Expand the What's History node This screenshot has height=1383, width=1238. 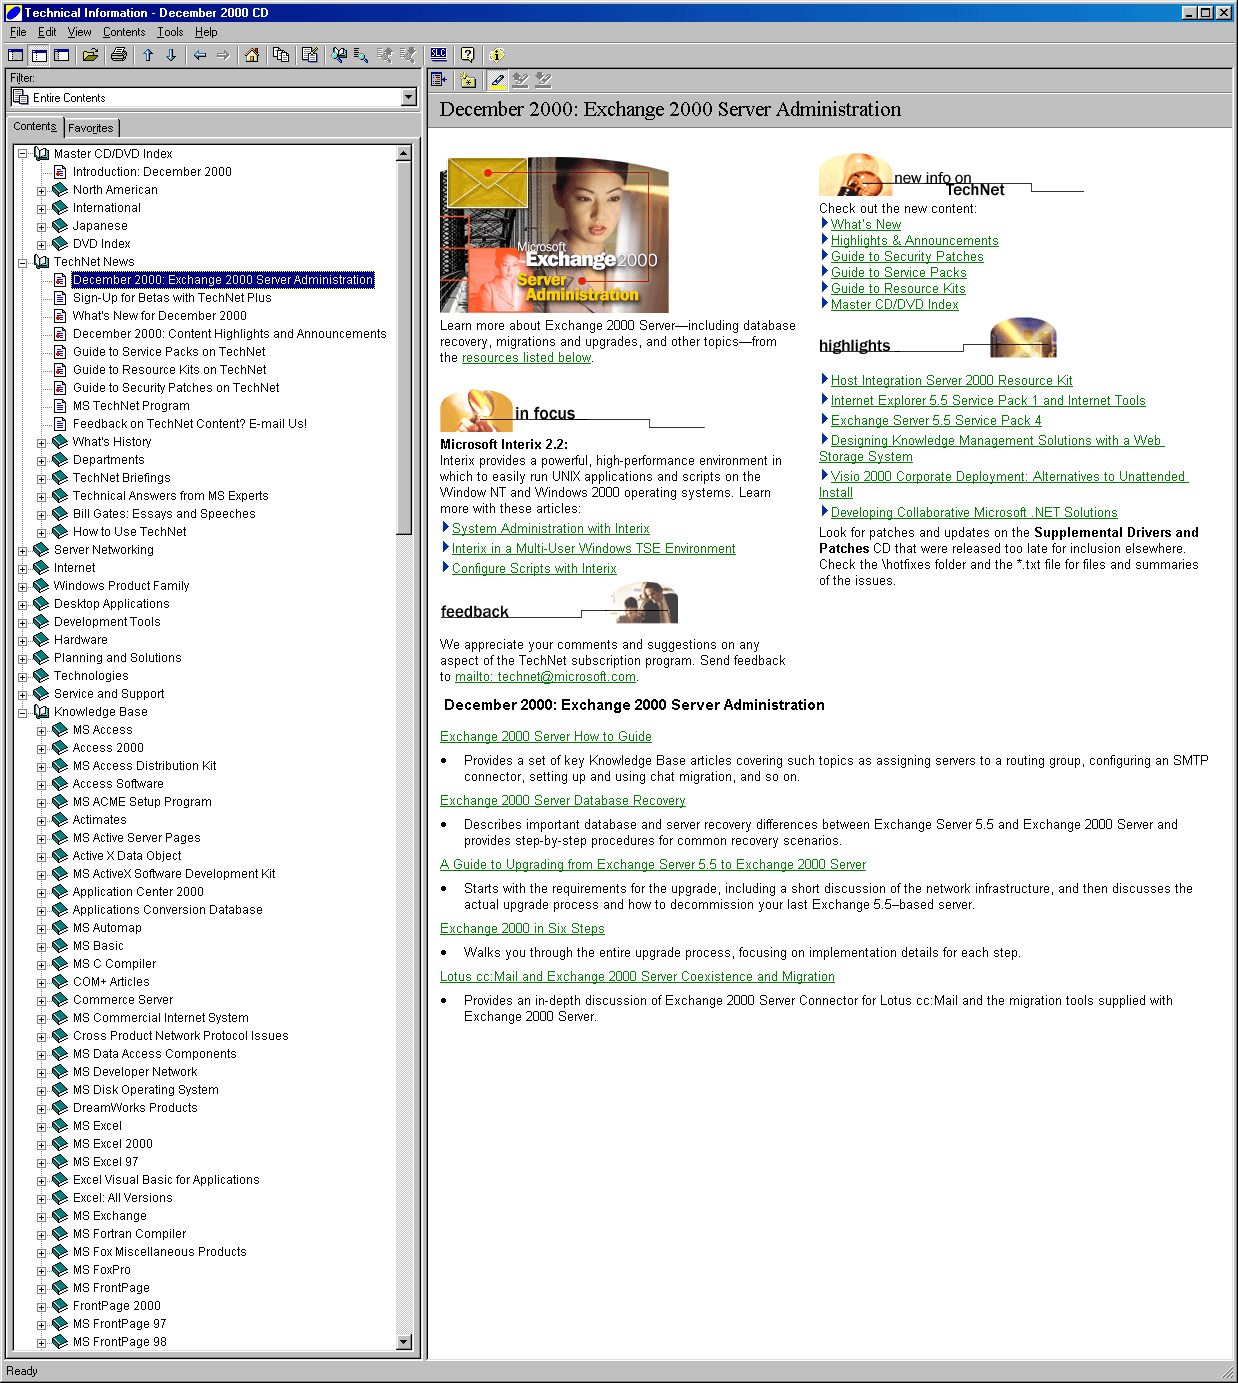click(41, 443)
